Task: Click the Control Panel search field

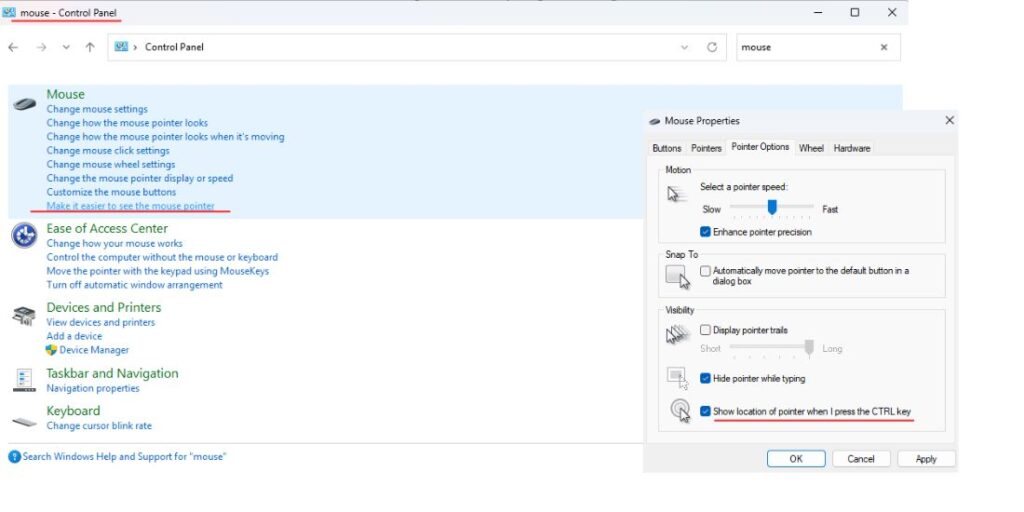Action: coord(805,47)
